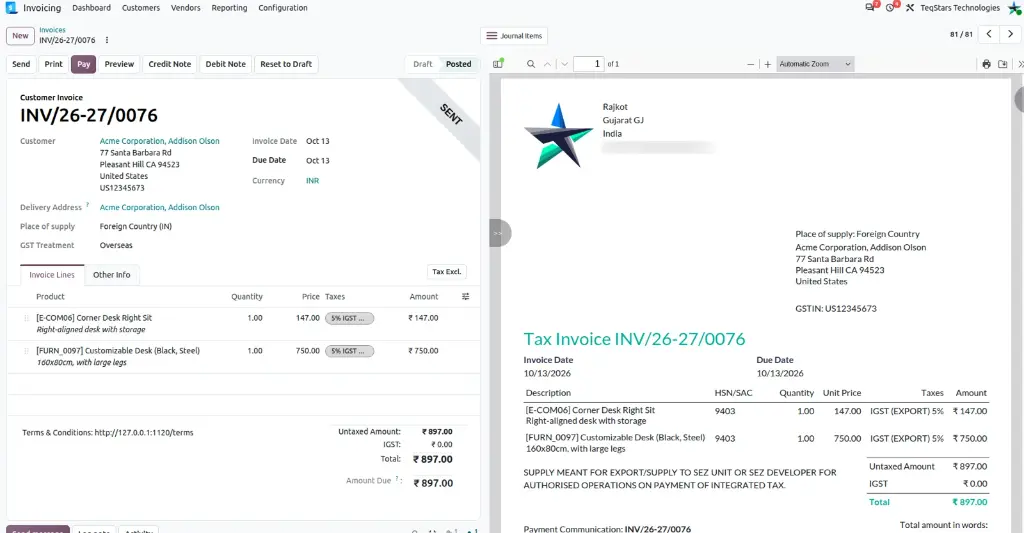The image size is (1024, 533).
Task: Click the Preview button
Action: point(119,64)
